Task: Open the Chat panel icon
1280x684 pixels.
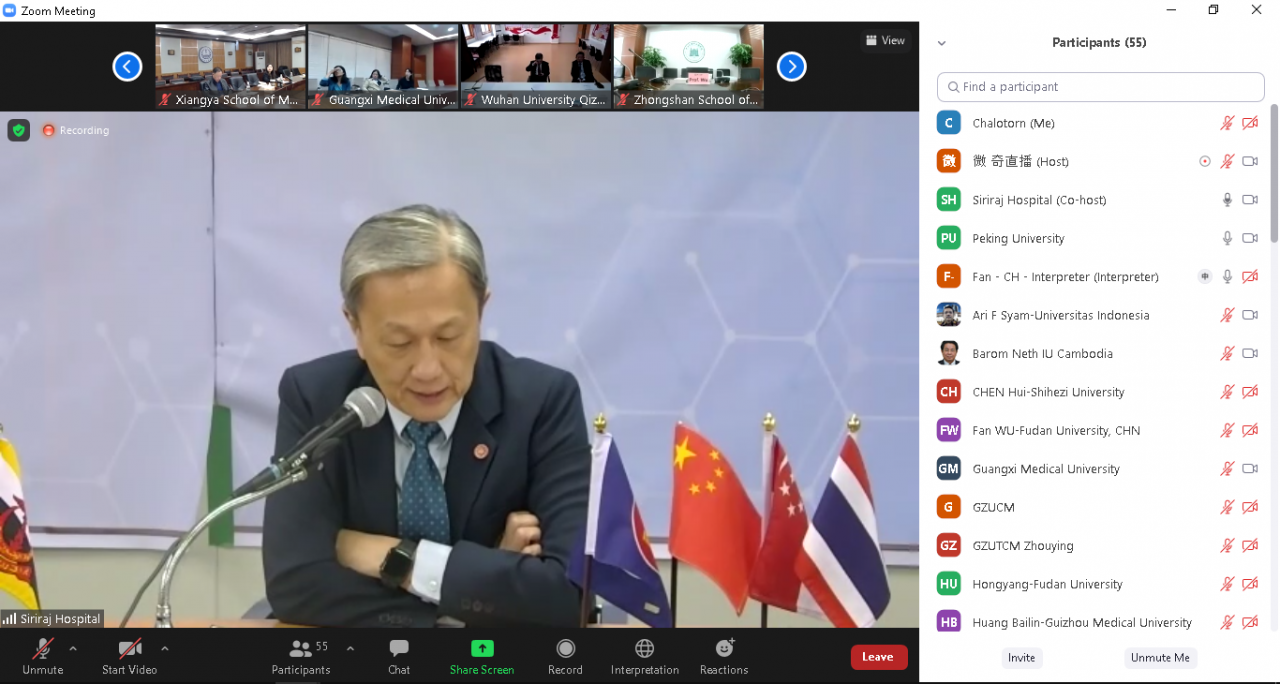Action: click(399, 649)
